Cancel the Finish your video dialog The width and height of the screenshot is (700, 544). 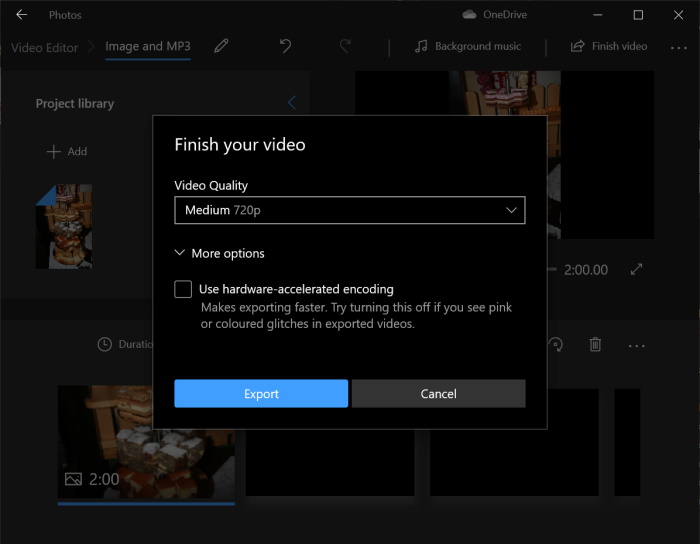click(x=438, y=393)
